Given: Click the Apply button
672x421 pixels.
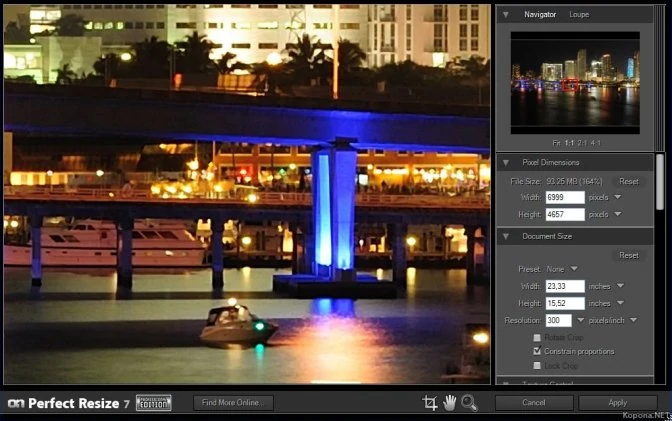Looking at the screenshot, I should point(618,403).
